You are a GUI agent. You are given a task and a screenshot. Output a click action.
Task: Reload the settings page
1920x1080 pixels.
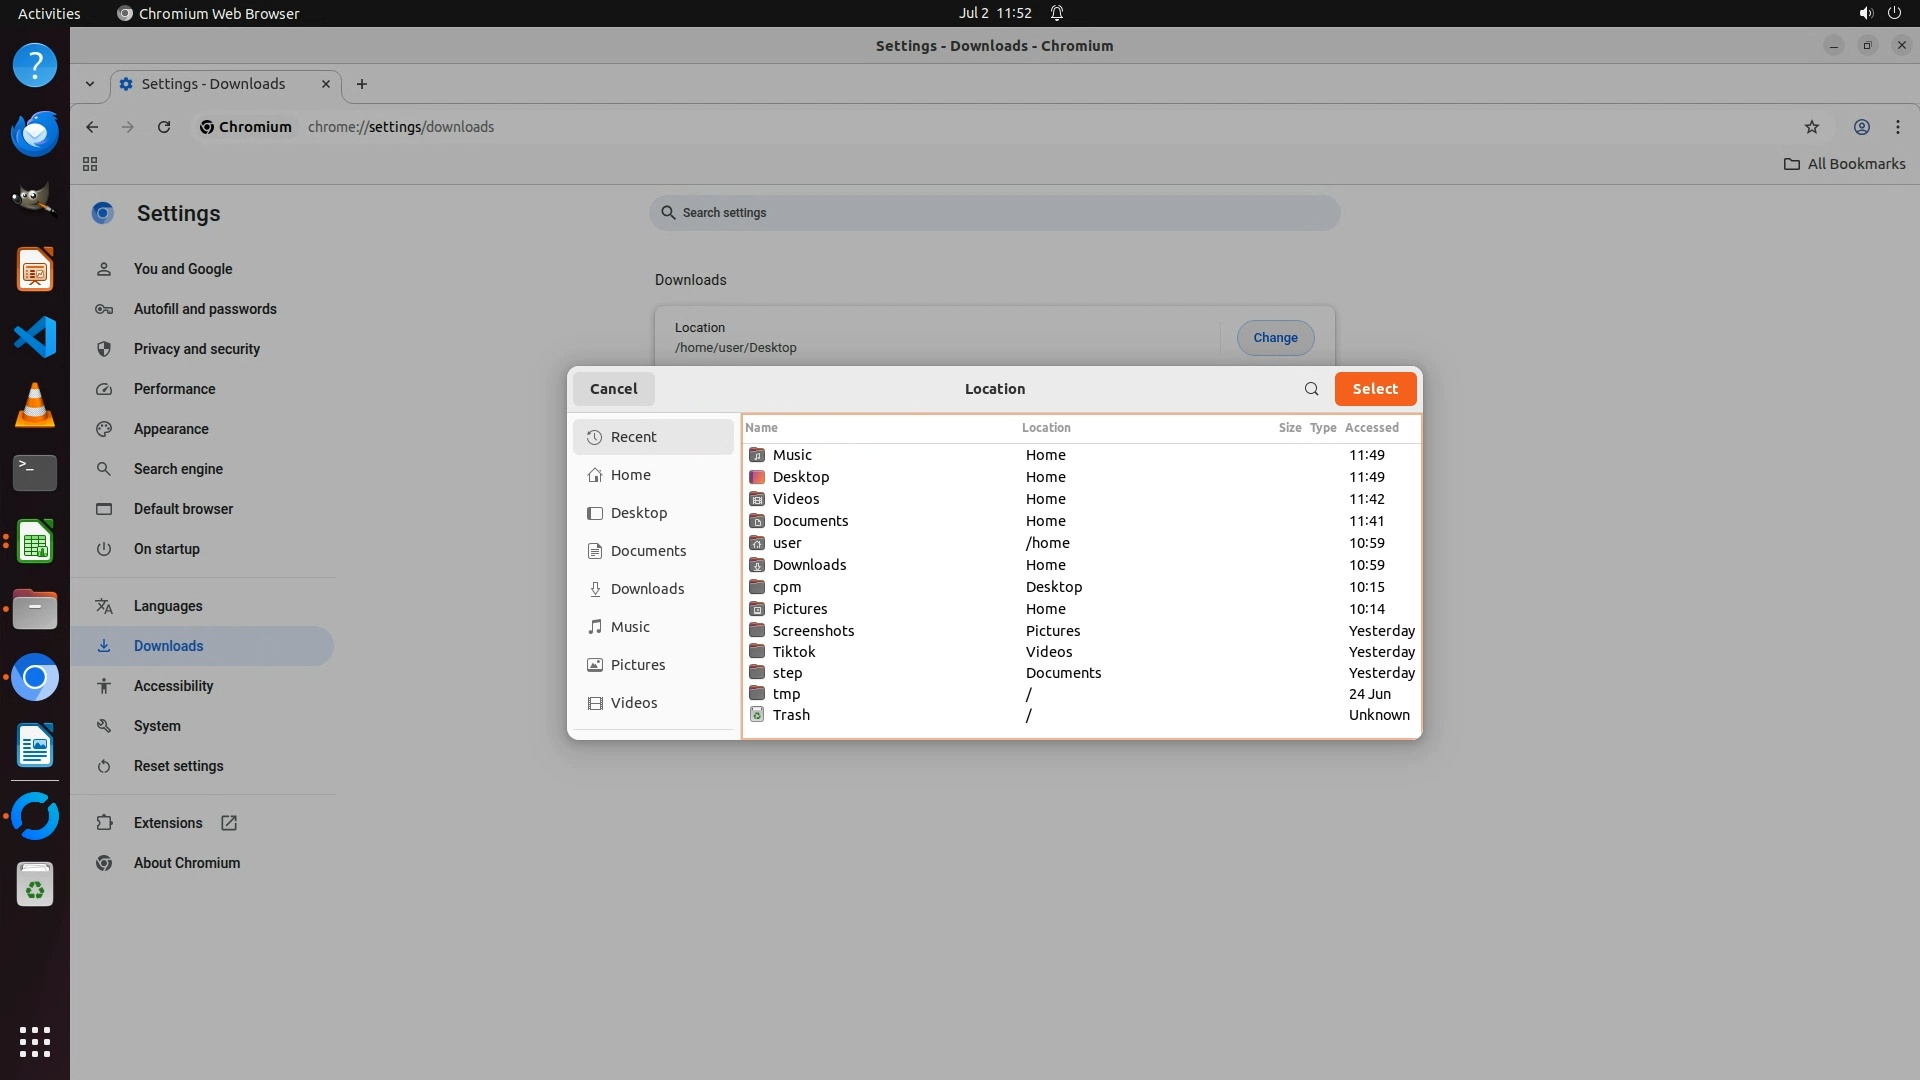point(164,127)
